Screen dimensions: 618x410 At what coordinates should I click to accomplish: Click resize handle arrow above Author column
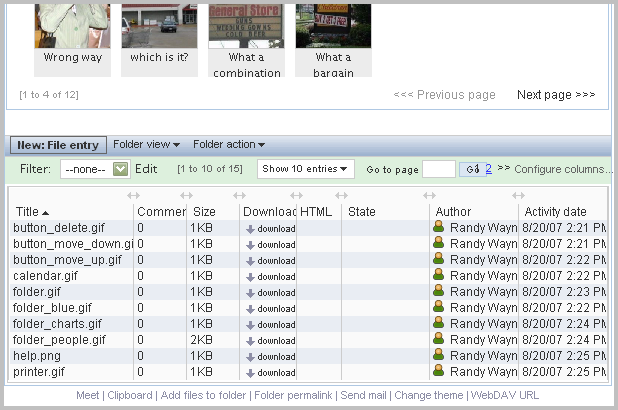[x=518, y=195]
